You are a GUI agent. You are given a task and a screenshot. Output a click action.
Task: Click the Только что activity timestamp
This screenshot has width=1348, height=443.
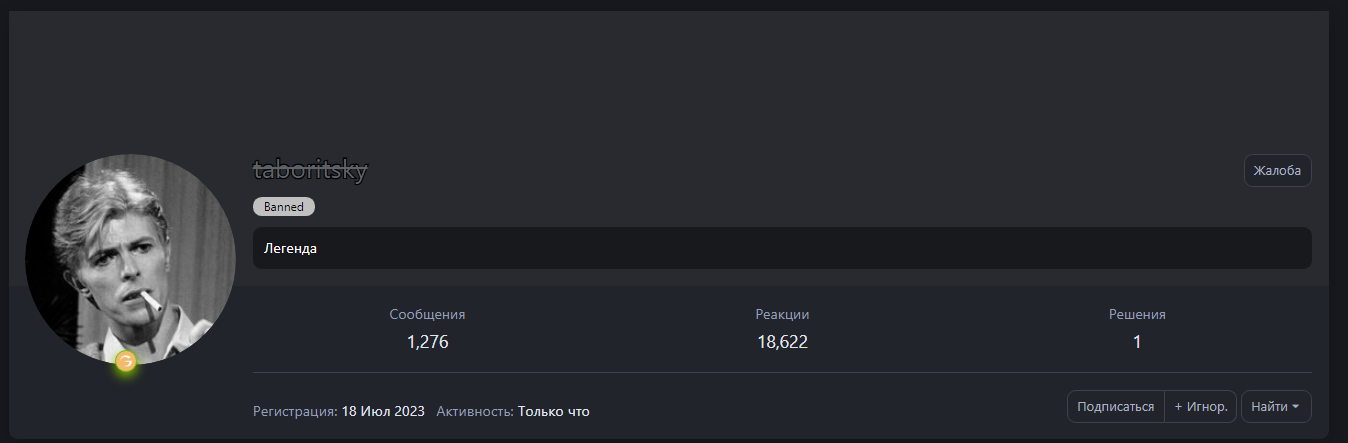click(553, 411)
